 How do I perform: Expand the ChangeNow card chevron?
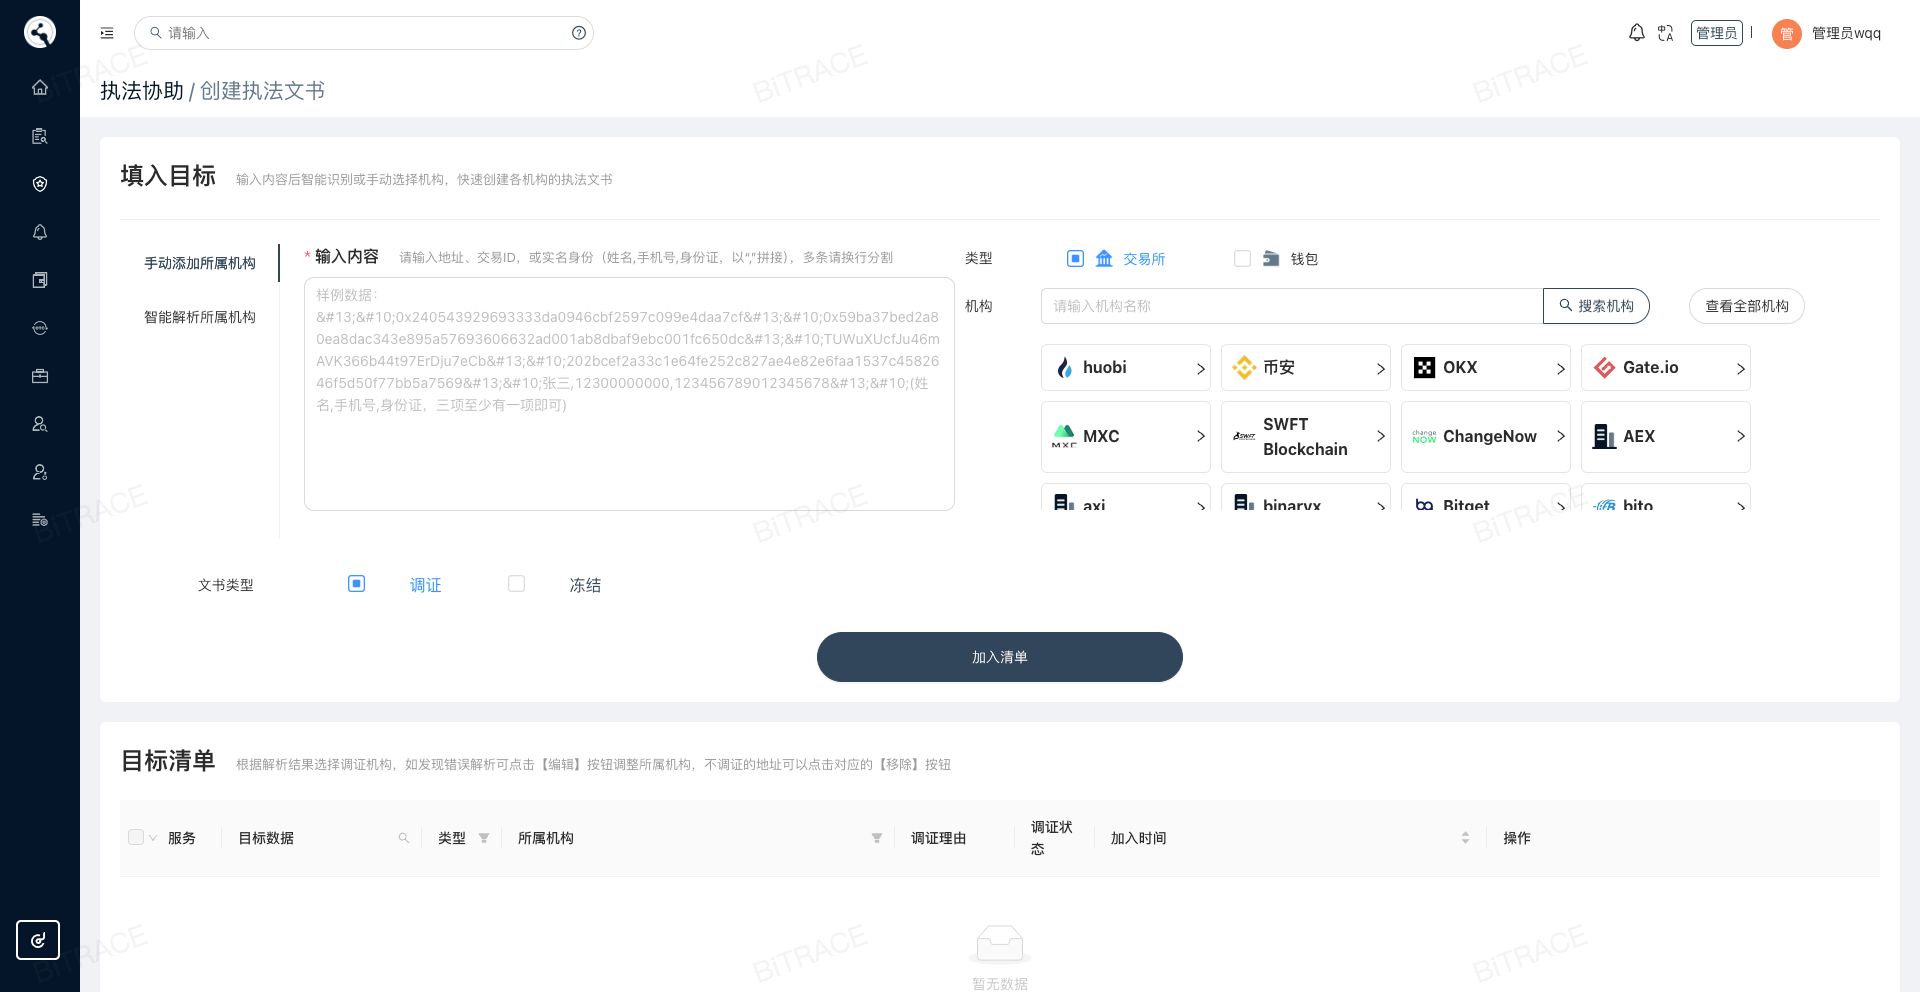1560,436
